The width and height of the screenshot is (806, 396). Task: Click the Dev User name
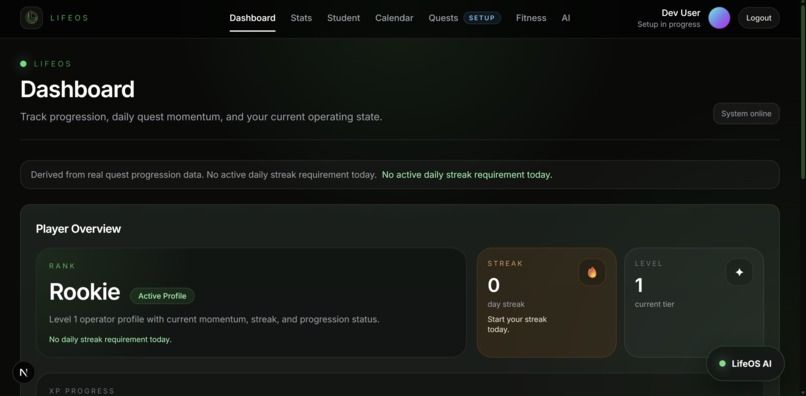click(681, 13)
